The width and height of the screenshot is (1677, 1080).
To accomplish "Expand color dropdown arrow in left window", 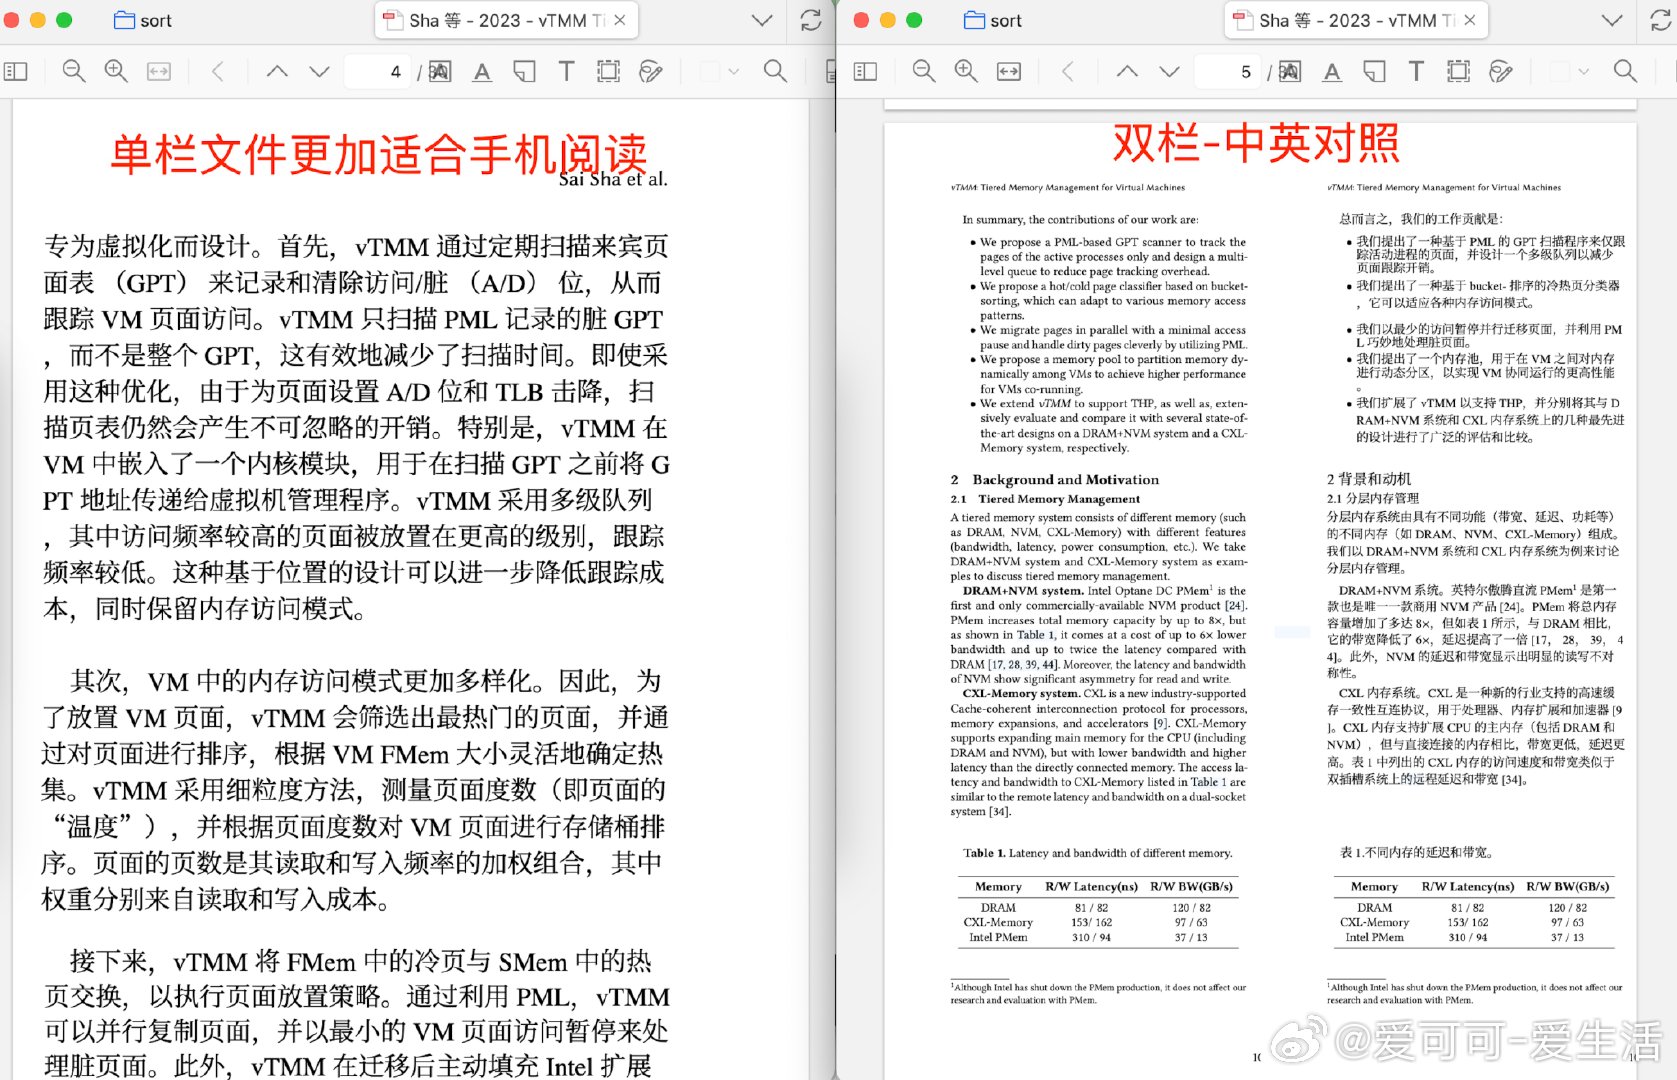I will click(x=734, y=71).
